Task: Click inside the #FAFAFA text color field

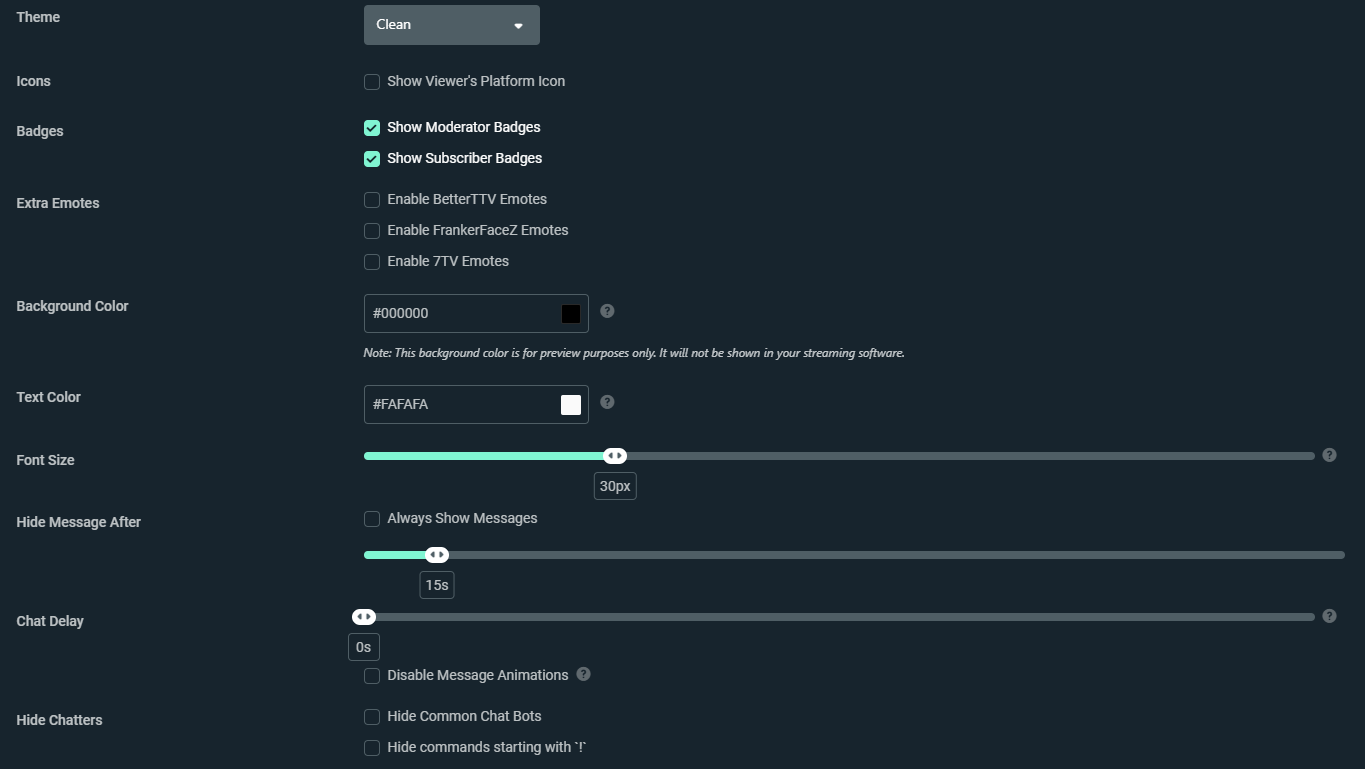Action: [x=460, y=404]
